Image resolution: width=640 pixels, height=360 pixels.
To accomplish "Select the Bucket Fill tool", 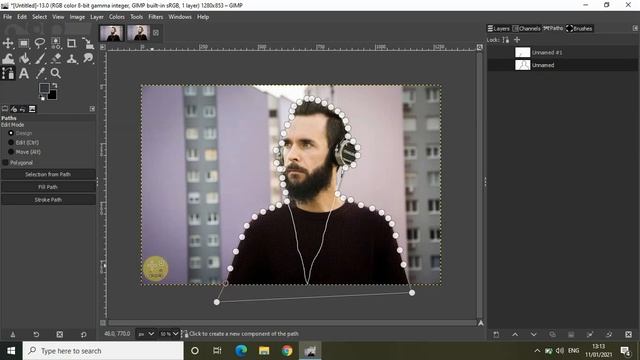I will tap(24, 58).
